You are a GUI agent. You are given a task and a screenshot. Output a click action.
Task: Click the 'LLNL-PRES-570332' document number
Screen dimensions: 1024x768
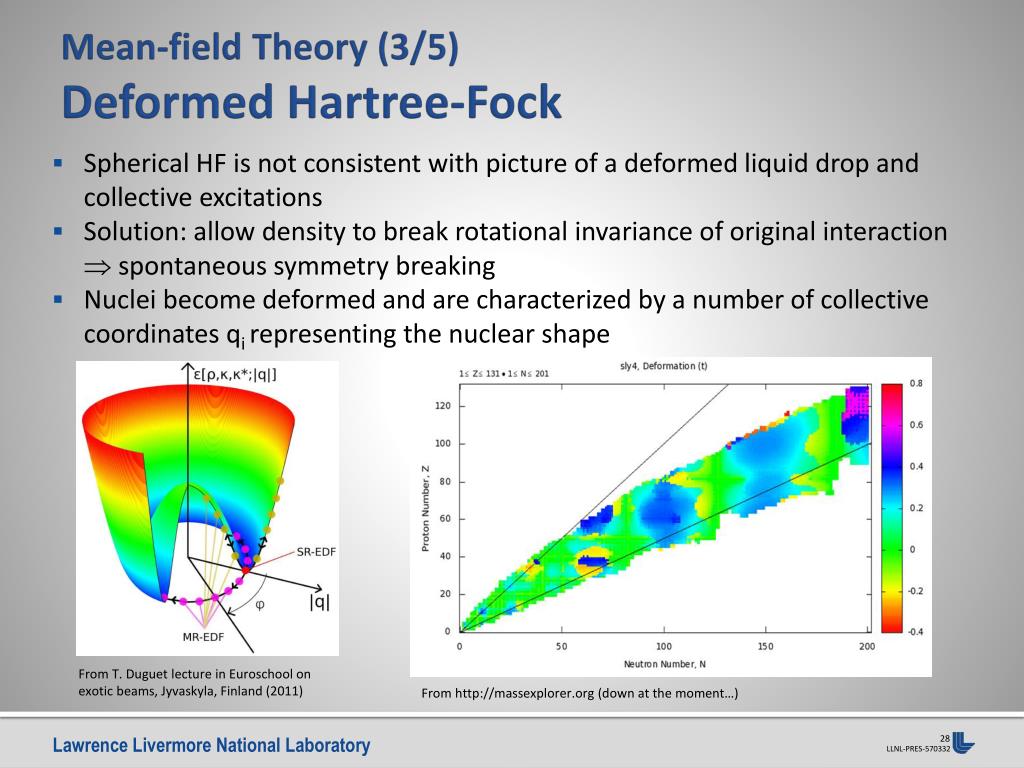[918, 749]
